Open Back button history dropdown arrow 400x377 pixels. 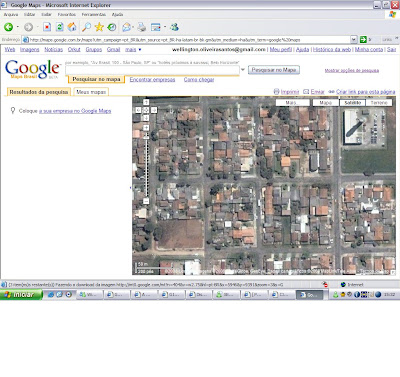tap(18, 27)
